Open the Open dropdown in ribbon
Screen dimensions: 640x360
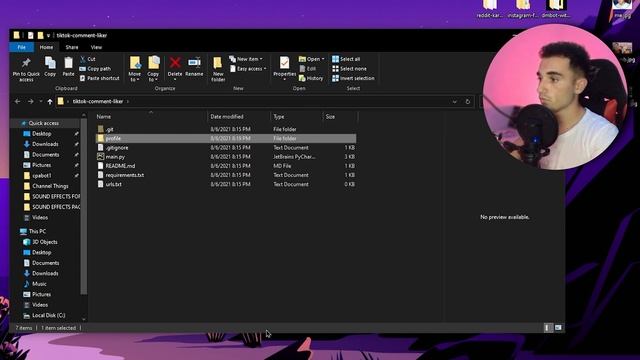click(312, 59)
